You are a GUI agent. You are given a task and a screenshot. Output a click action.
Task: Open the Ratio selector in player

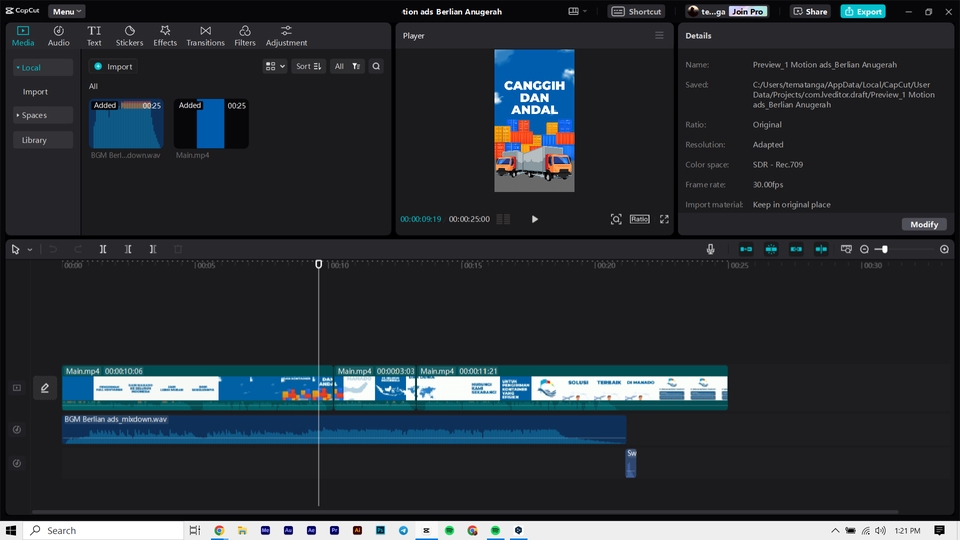click(639, 219)
